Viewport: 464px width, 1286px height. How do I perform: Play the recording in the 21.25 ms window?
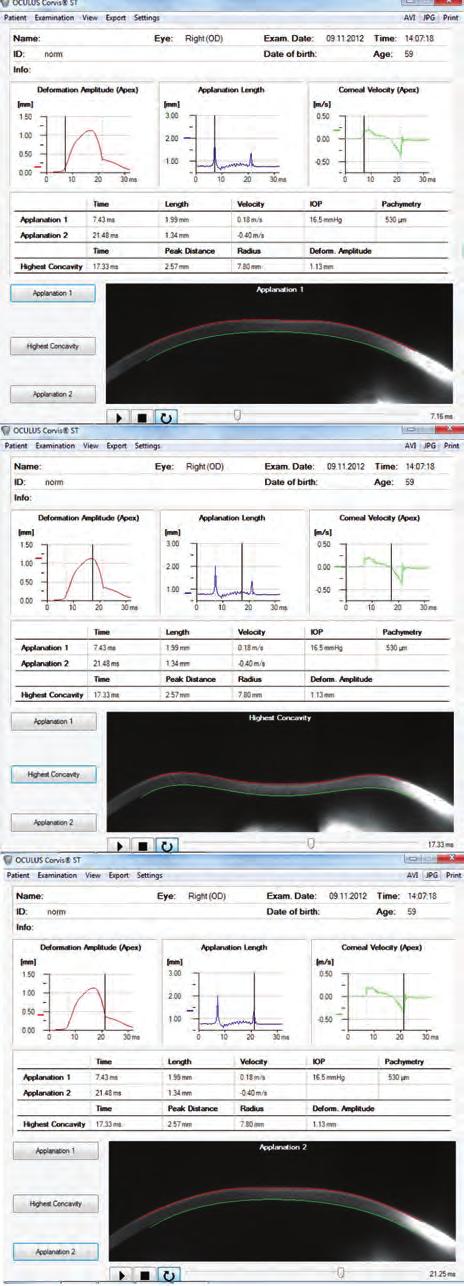coord(123,1274)
